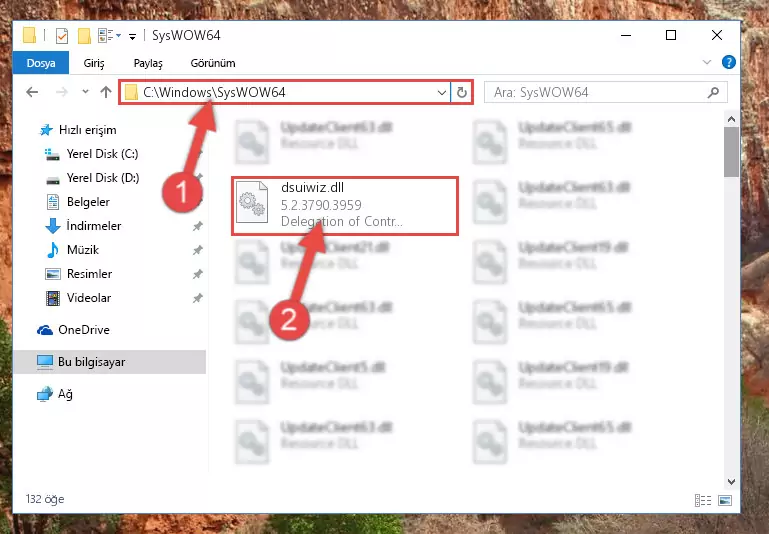Switch to the Giriş ribbon tab

pyautogui.click(x=94, y=63)
